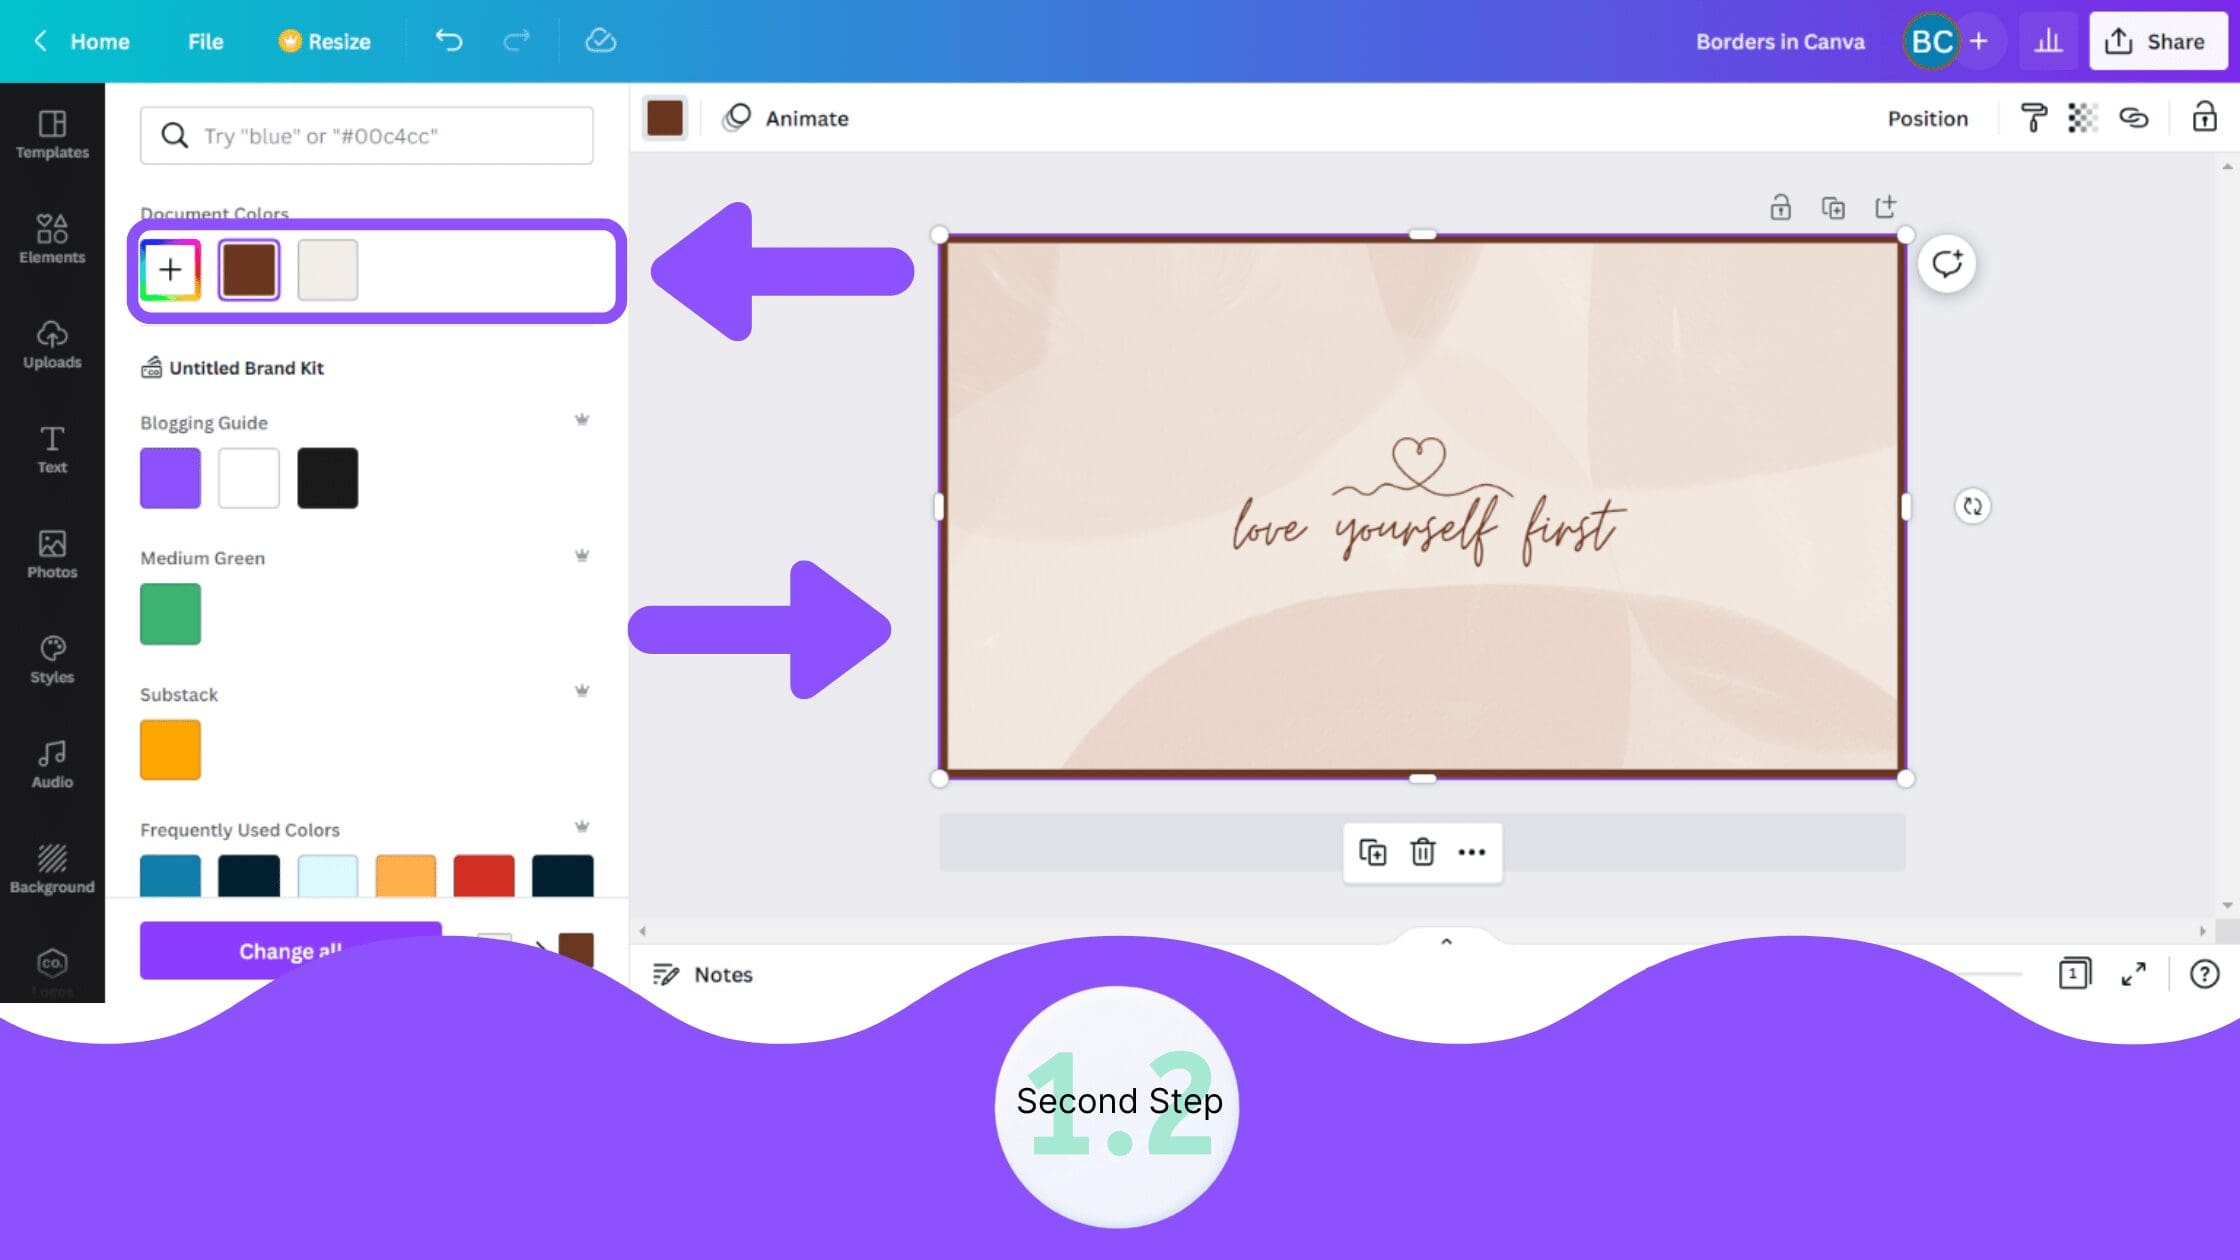
Task: Click the Animate button
Action: pyautogui.click(x=785, y=118)
